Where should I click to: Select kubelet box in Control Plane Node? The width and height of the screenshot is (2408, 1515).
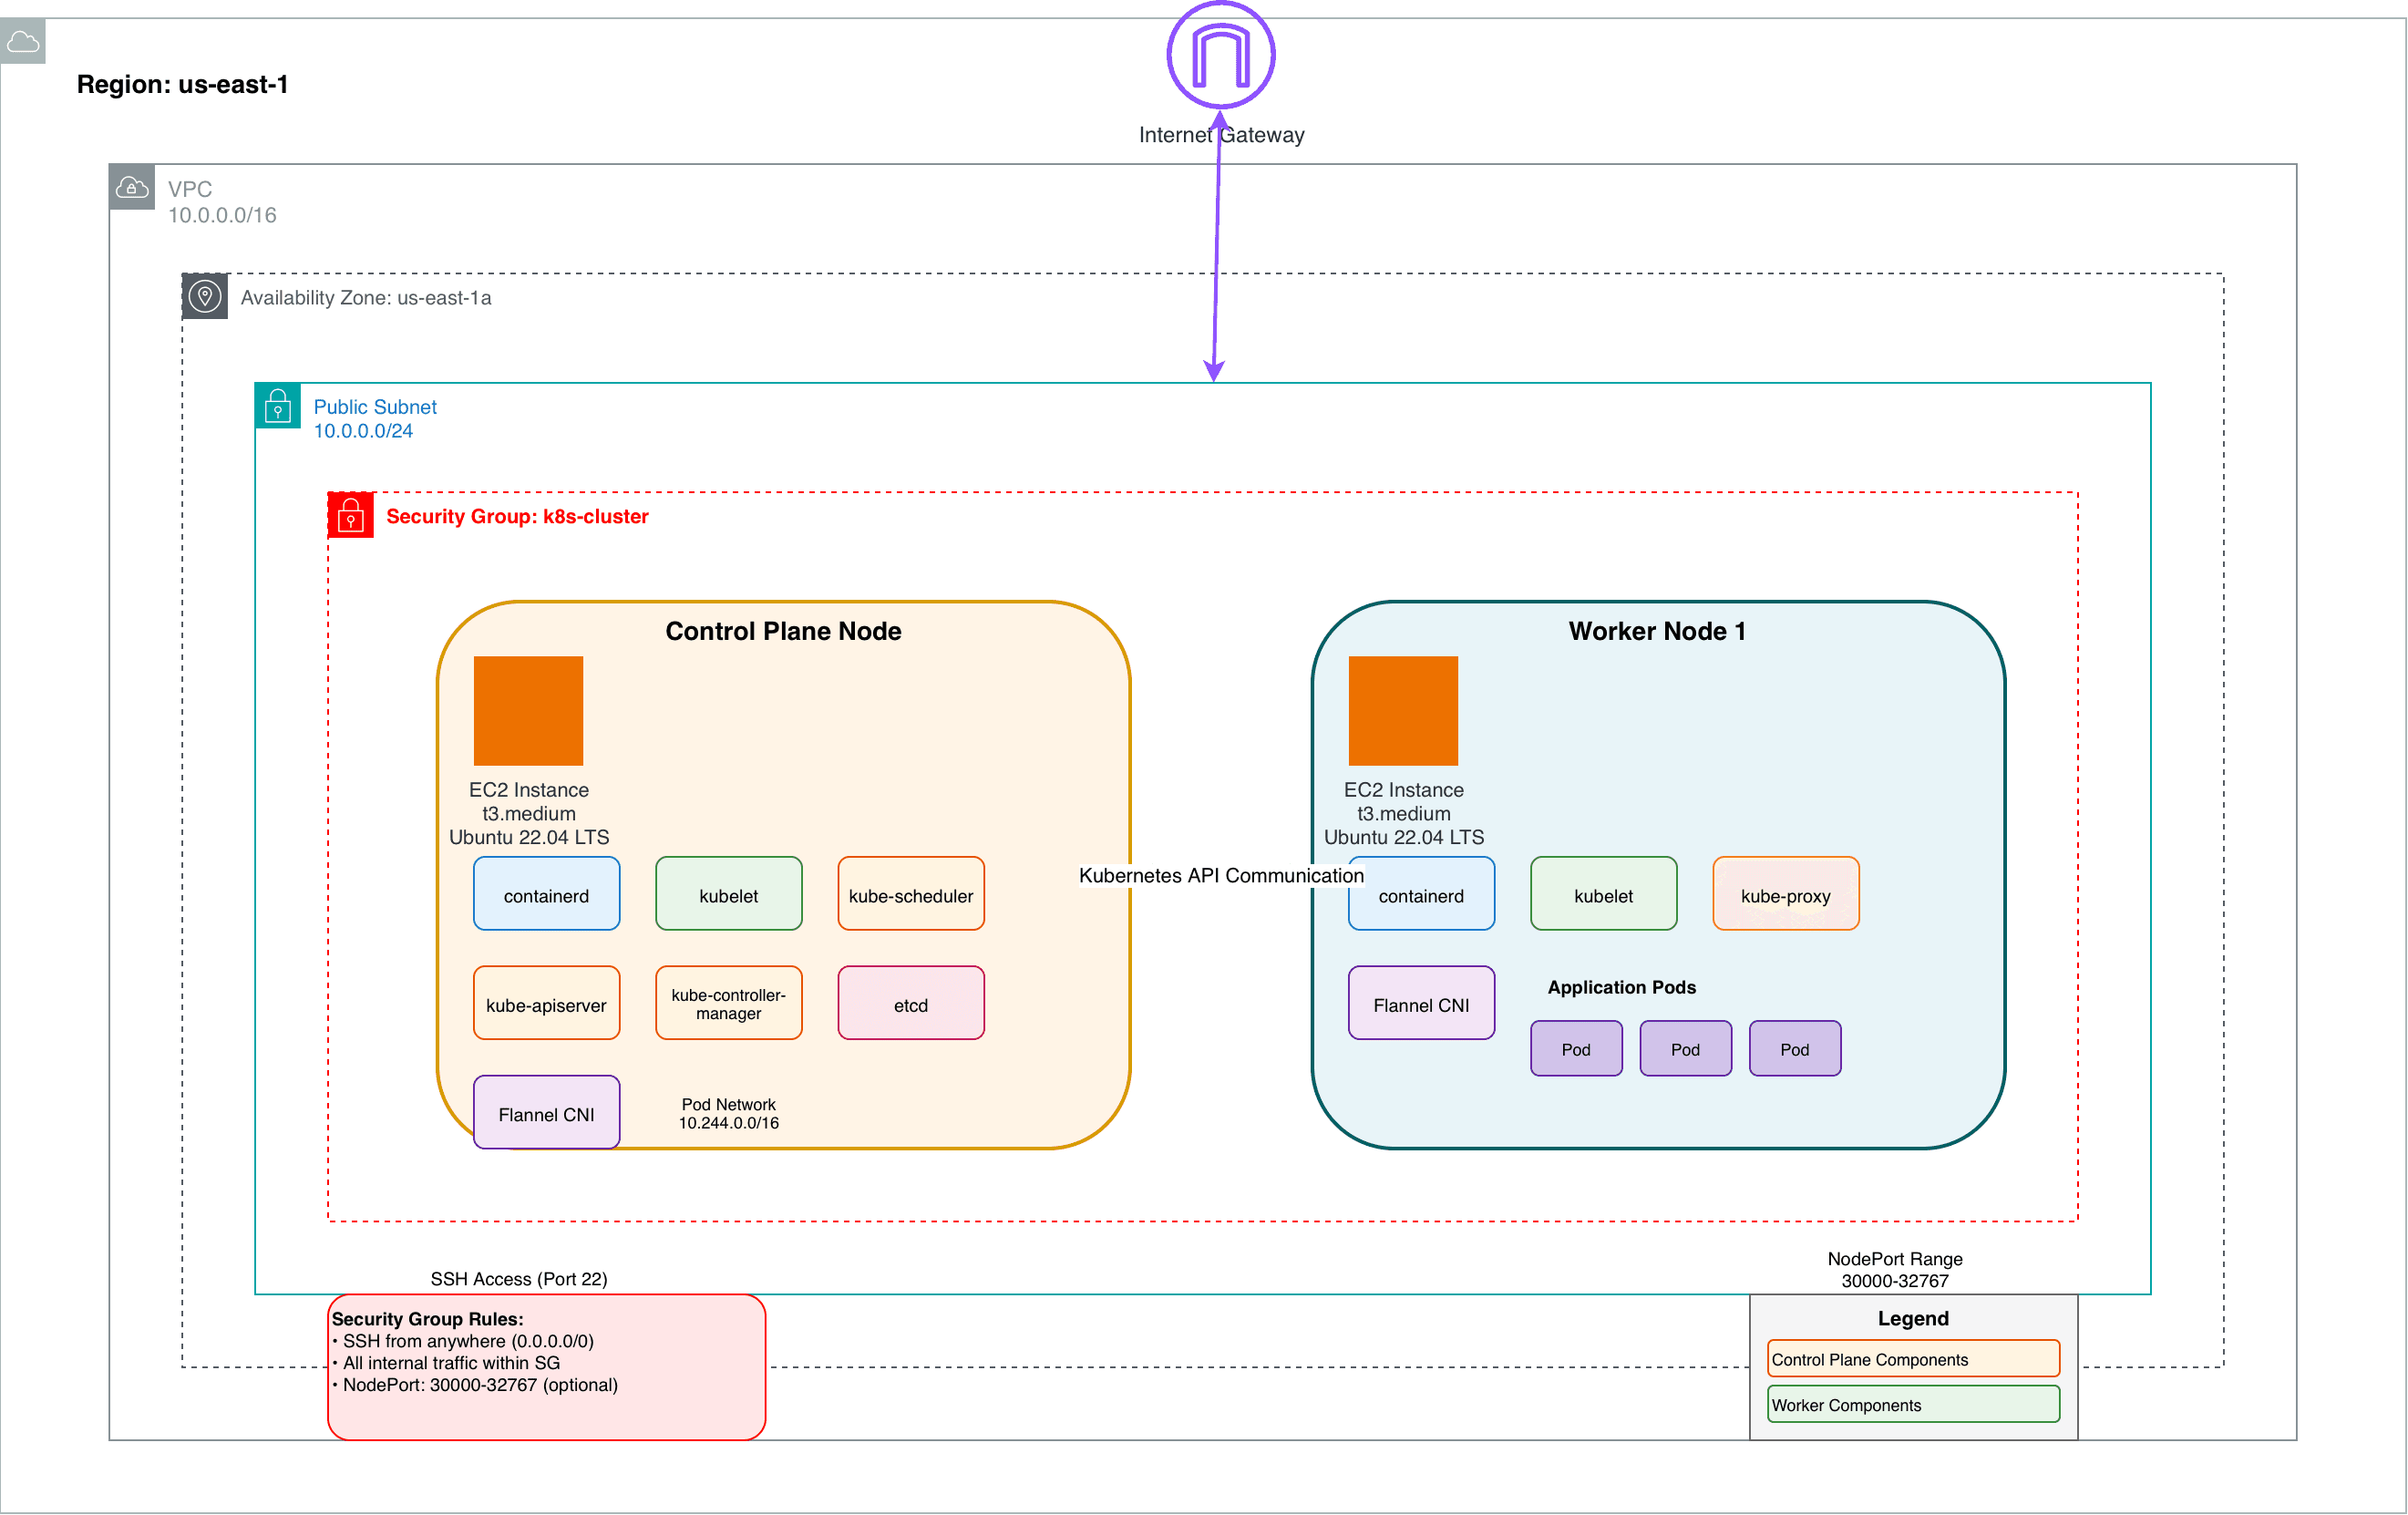click(729, 894)
